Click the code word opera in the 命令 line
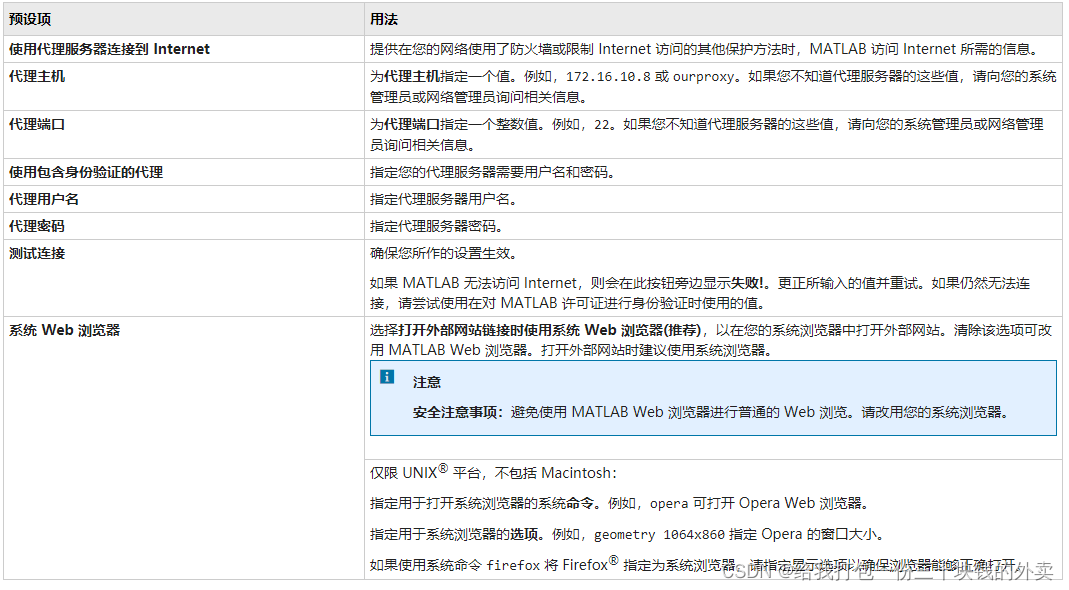This screenshot has height=590, width=1069. point(669,503)
